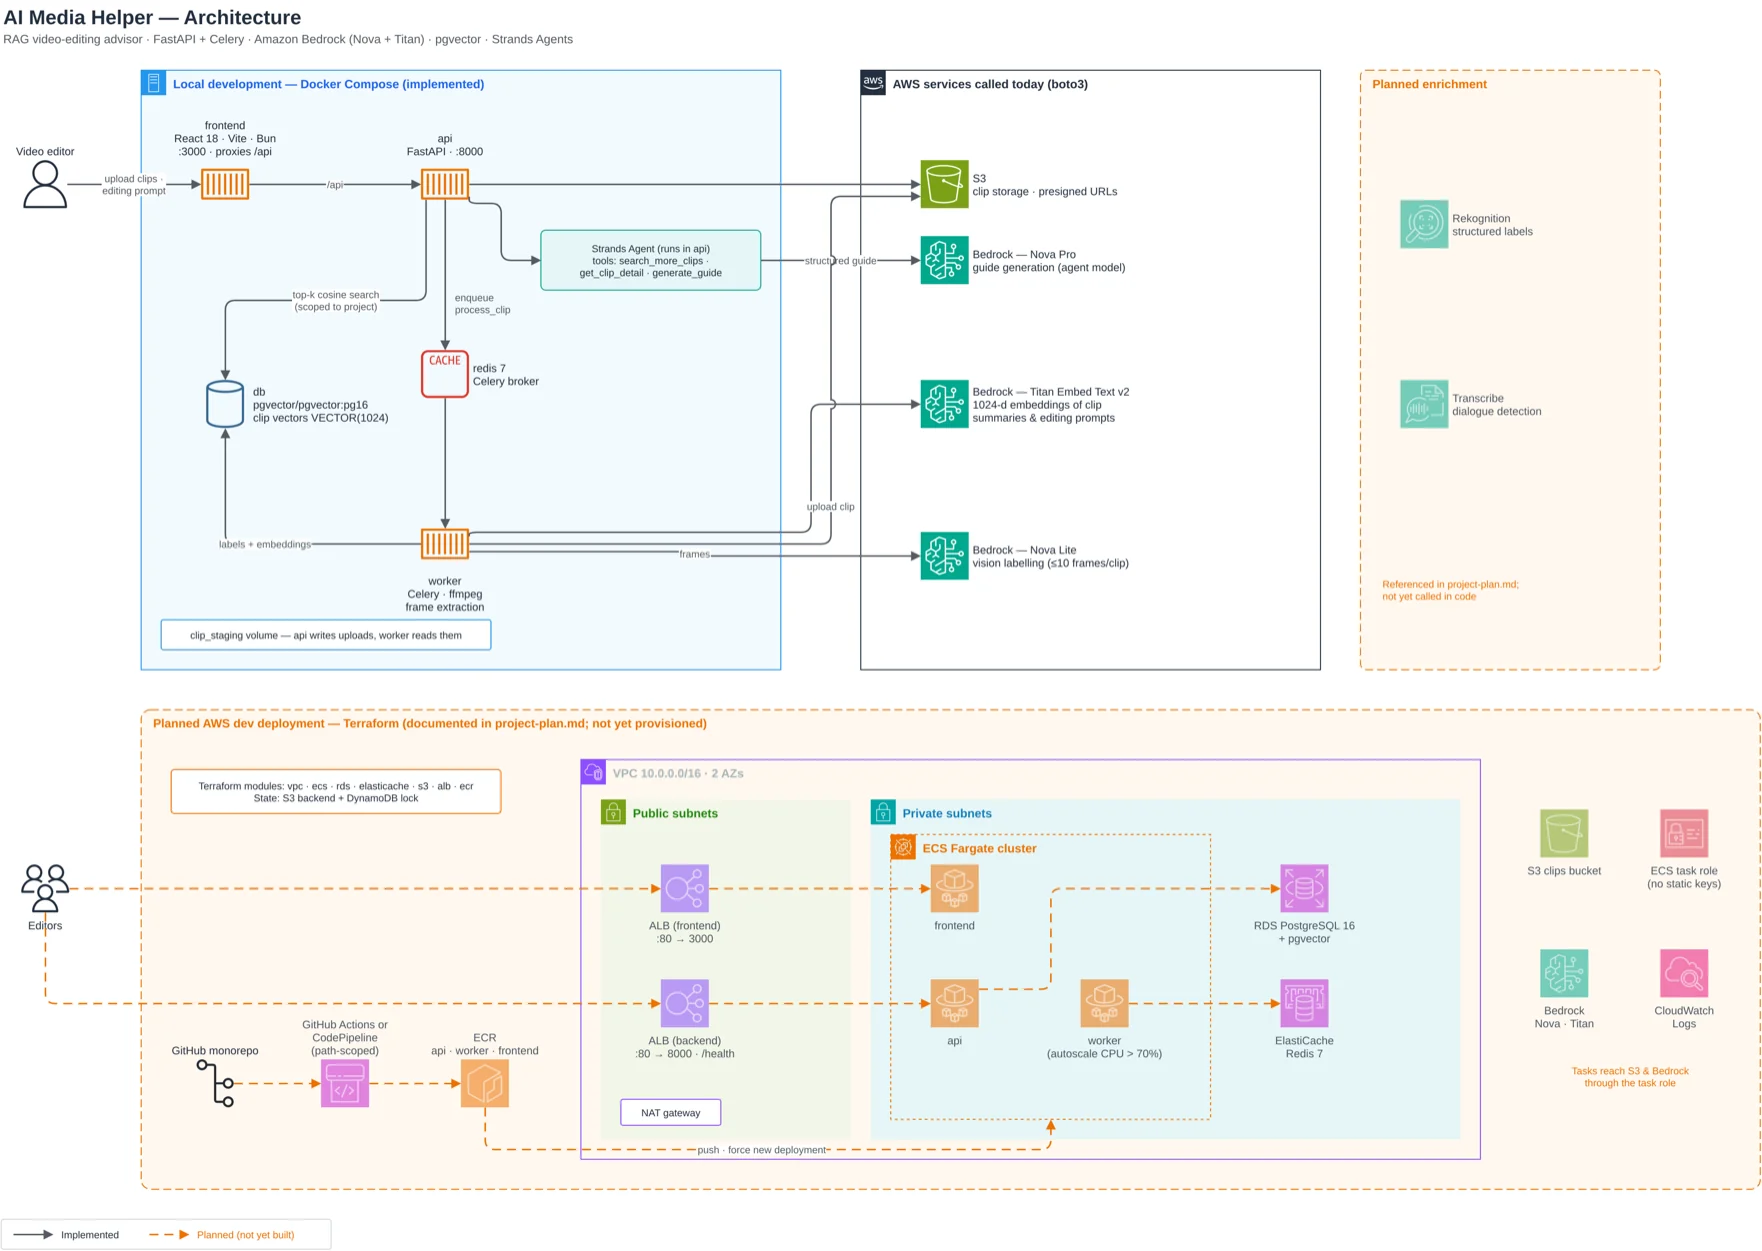1762x1251 pixels.
Task: Select the Editors group icon
Action: [45, 888]
